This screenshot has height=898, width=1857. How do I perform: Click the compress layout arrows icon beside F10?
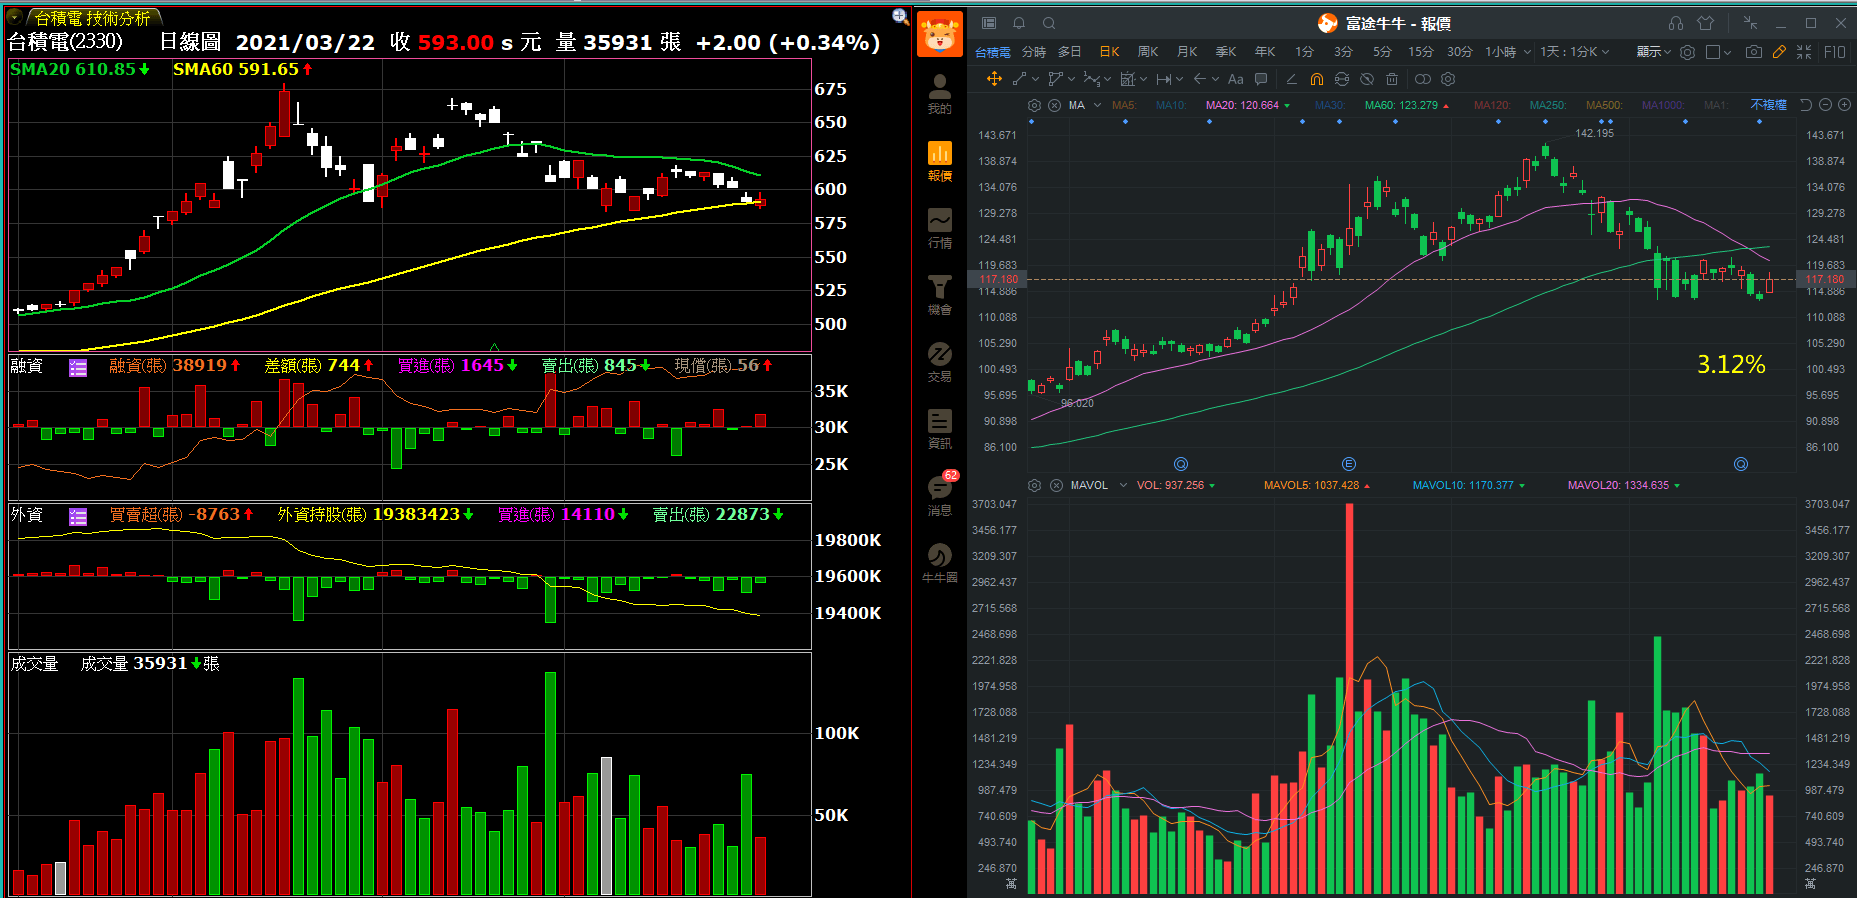click(1804, 52)
